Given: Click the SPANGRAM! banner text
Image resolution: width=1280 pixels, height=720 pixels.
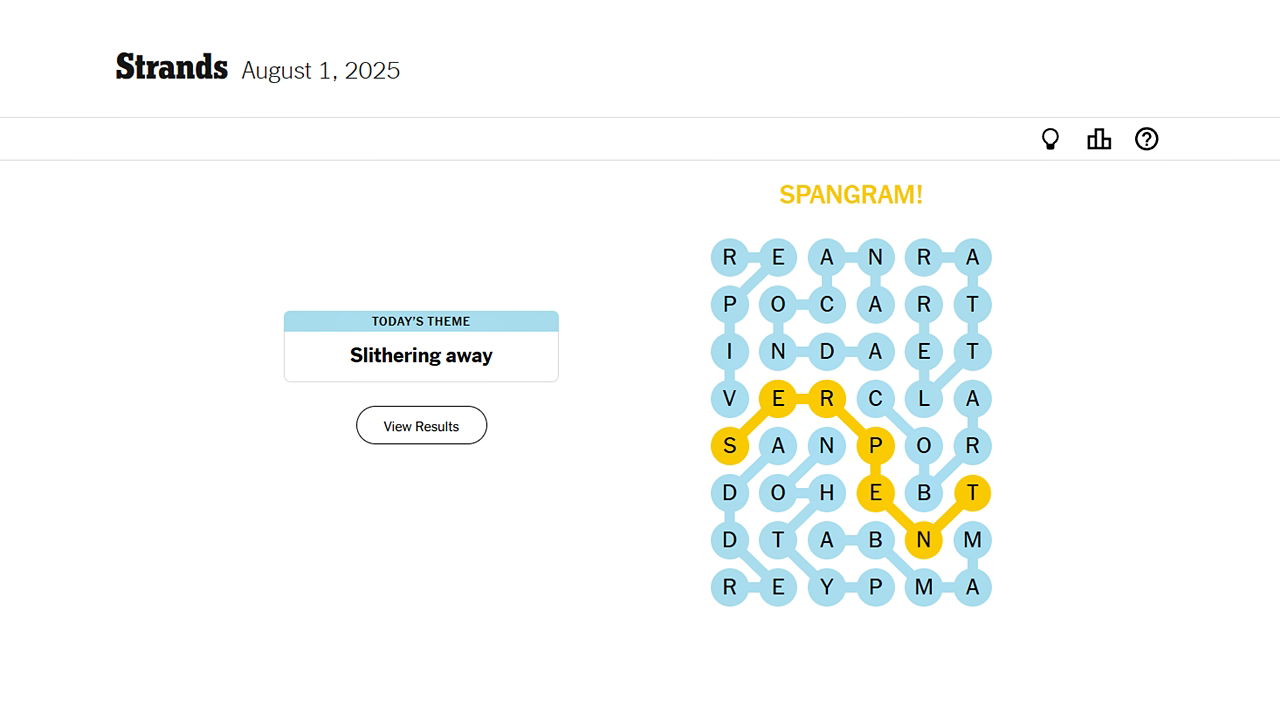Looking at the screenshot, I should pyautogui.click(x=851, y=194).
